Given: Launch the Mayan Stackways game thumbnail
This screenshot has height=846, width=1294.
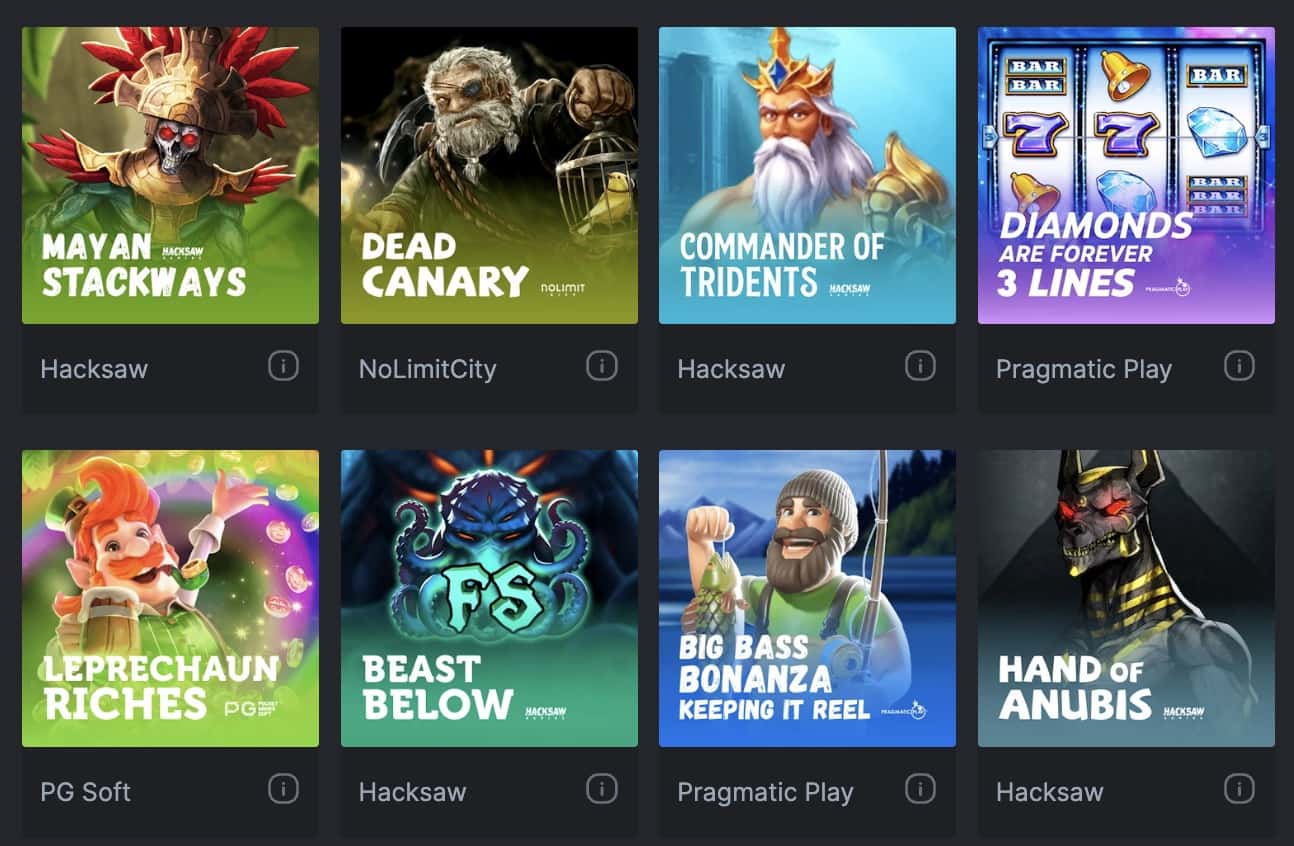Looking at the screenshot, I should (x=170, y=175).
